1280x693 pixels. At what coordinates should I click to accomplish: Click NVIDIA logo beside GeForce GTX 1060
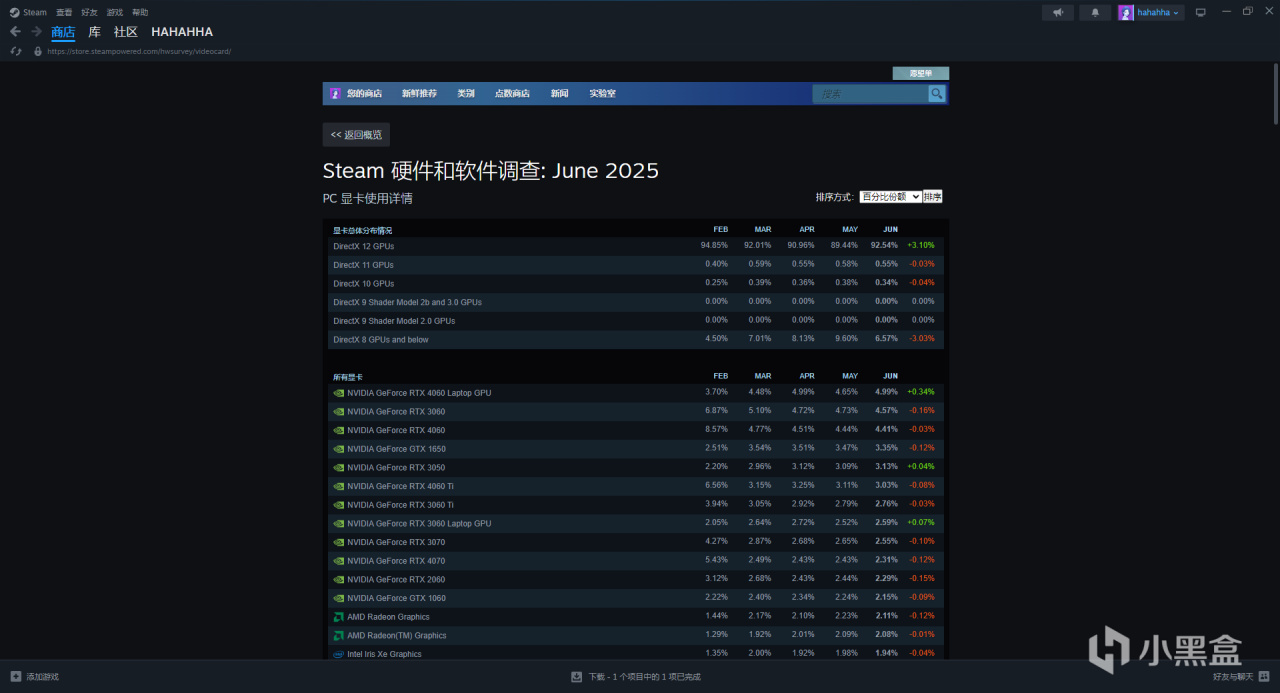coord(339,598)
